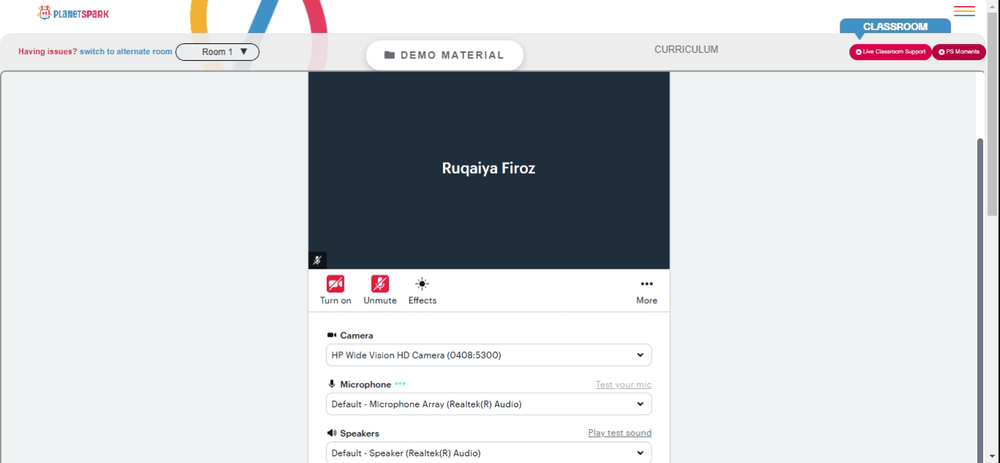Click Play test sound link

[x=620, y=433]
